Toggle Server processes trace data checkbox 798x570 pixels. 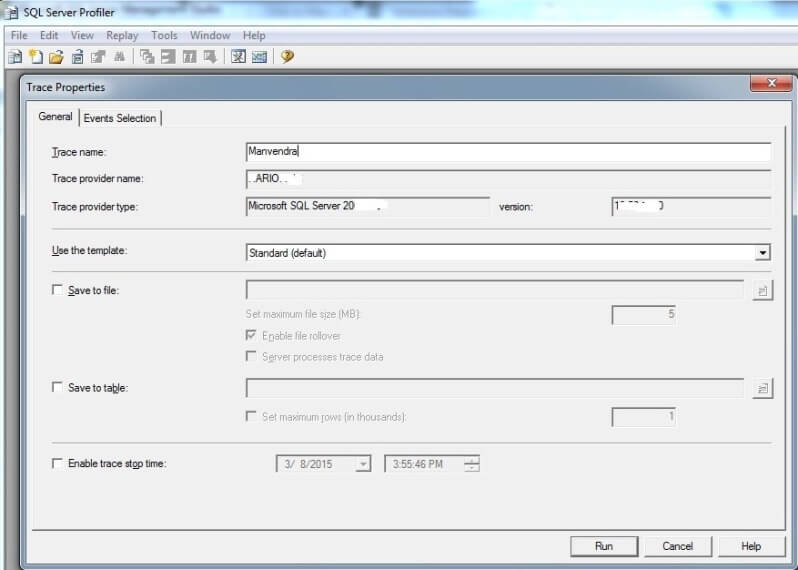(251, 356)
